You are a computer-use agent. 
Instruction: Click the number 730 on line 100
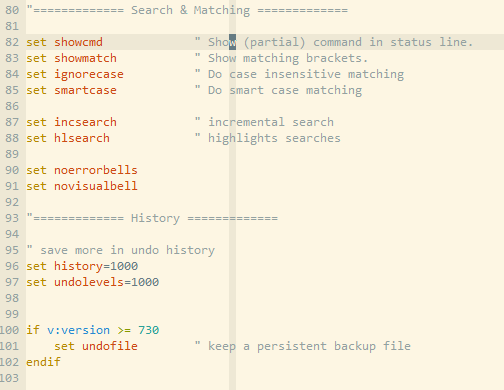tap(148, 330)
